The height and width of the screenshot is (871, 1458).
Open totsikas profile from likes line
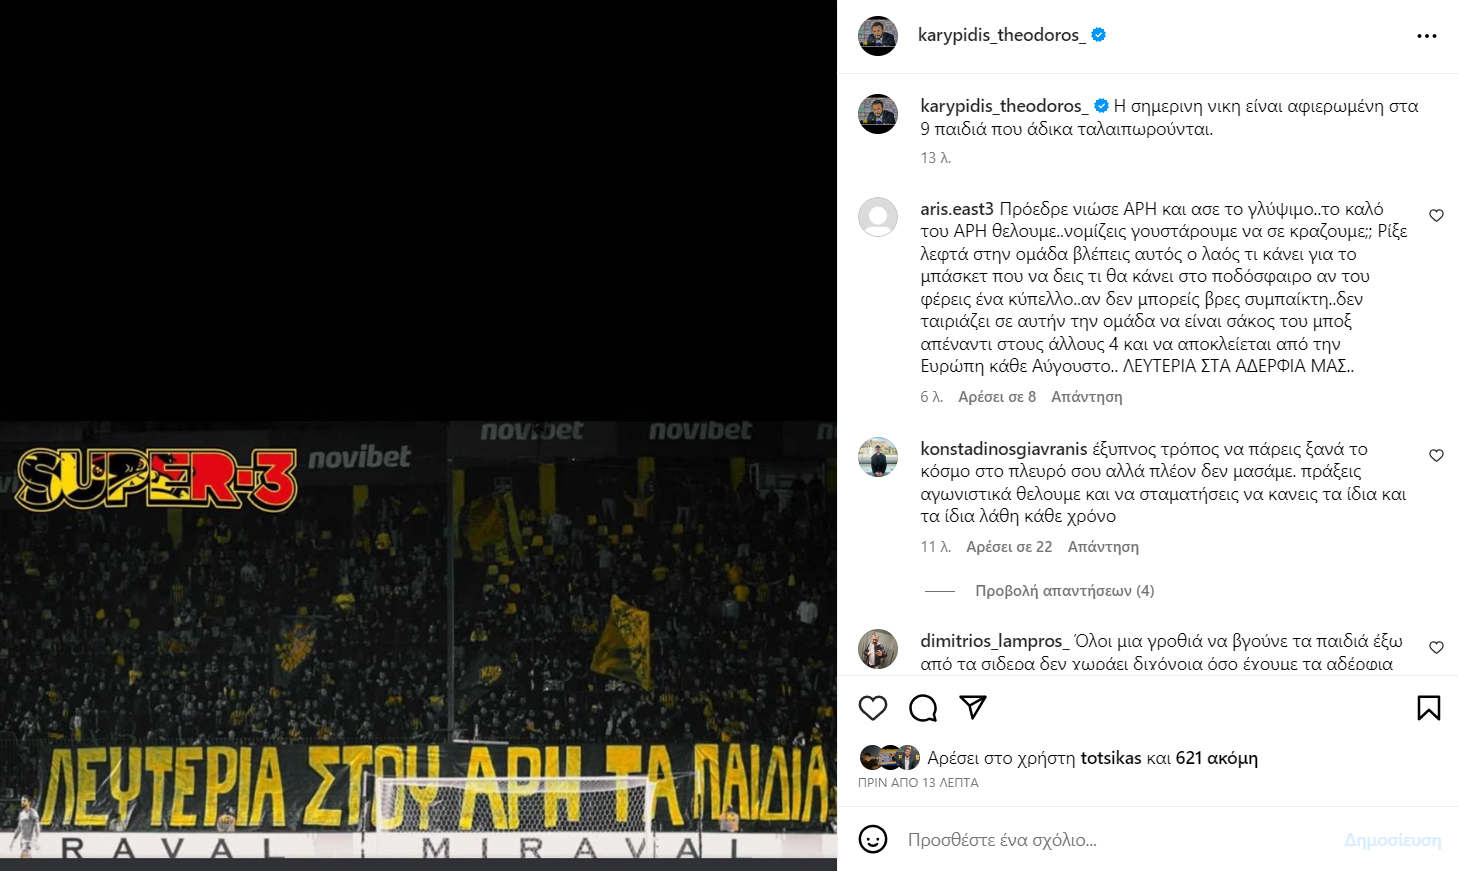click(1111, 758)
